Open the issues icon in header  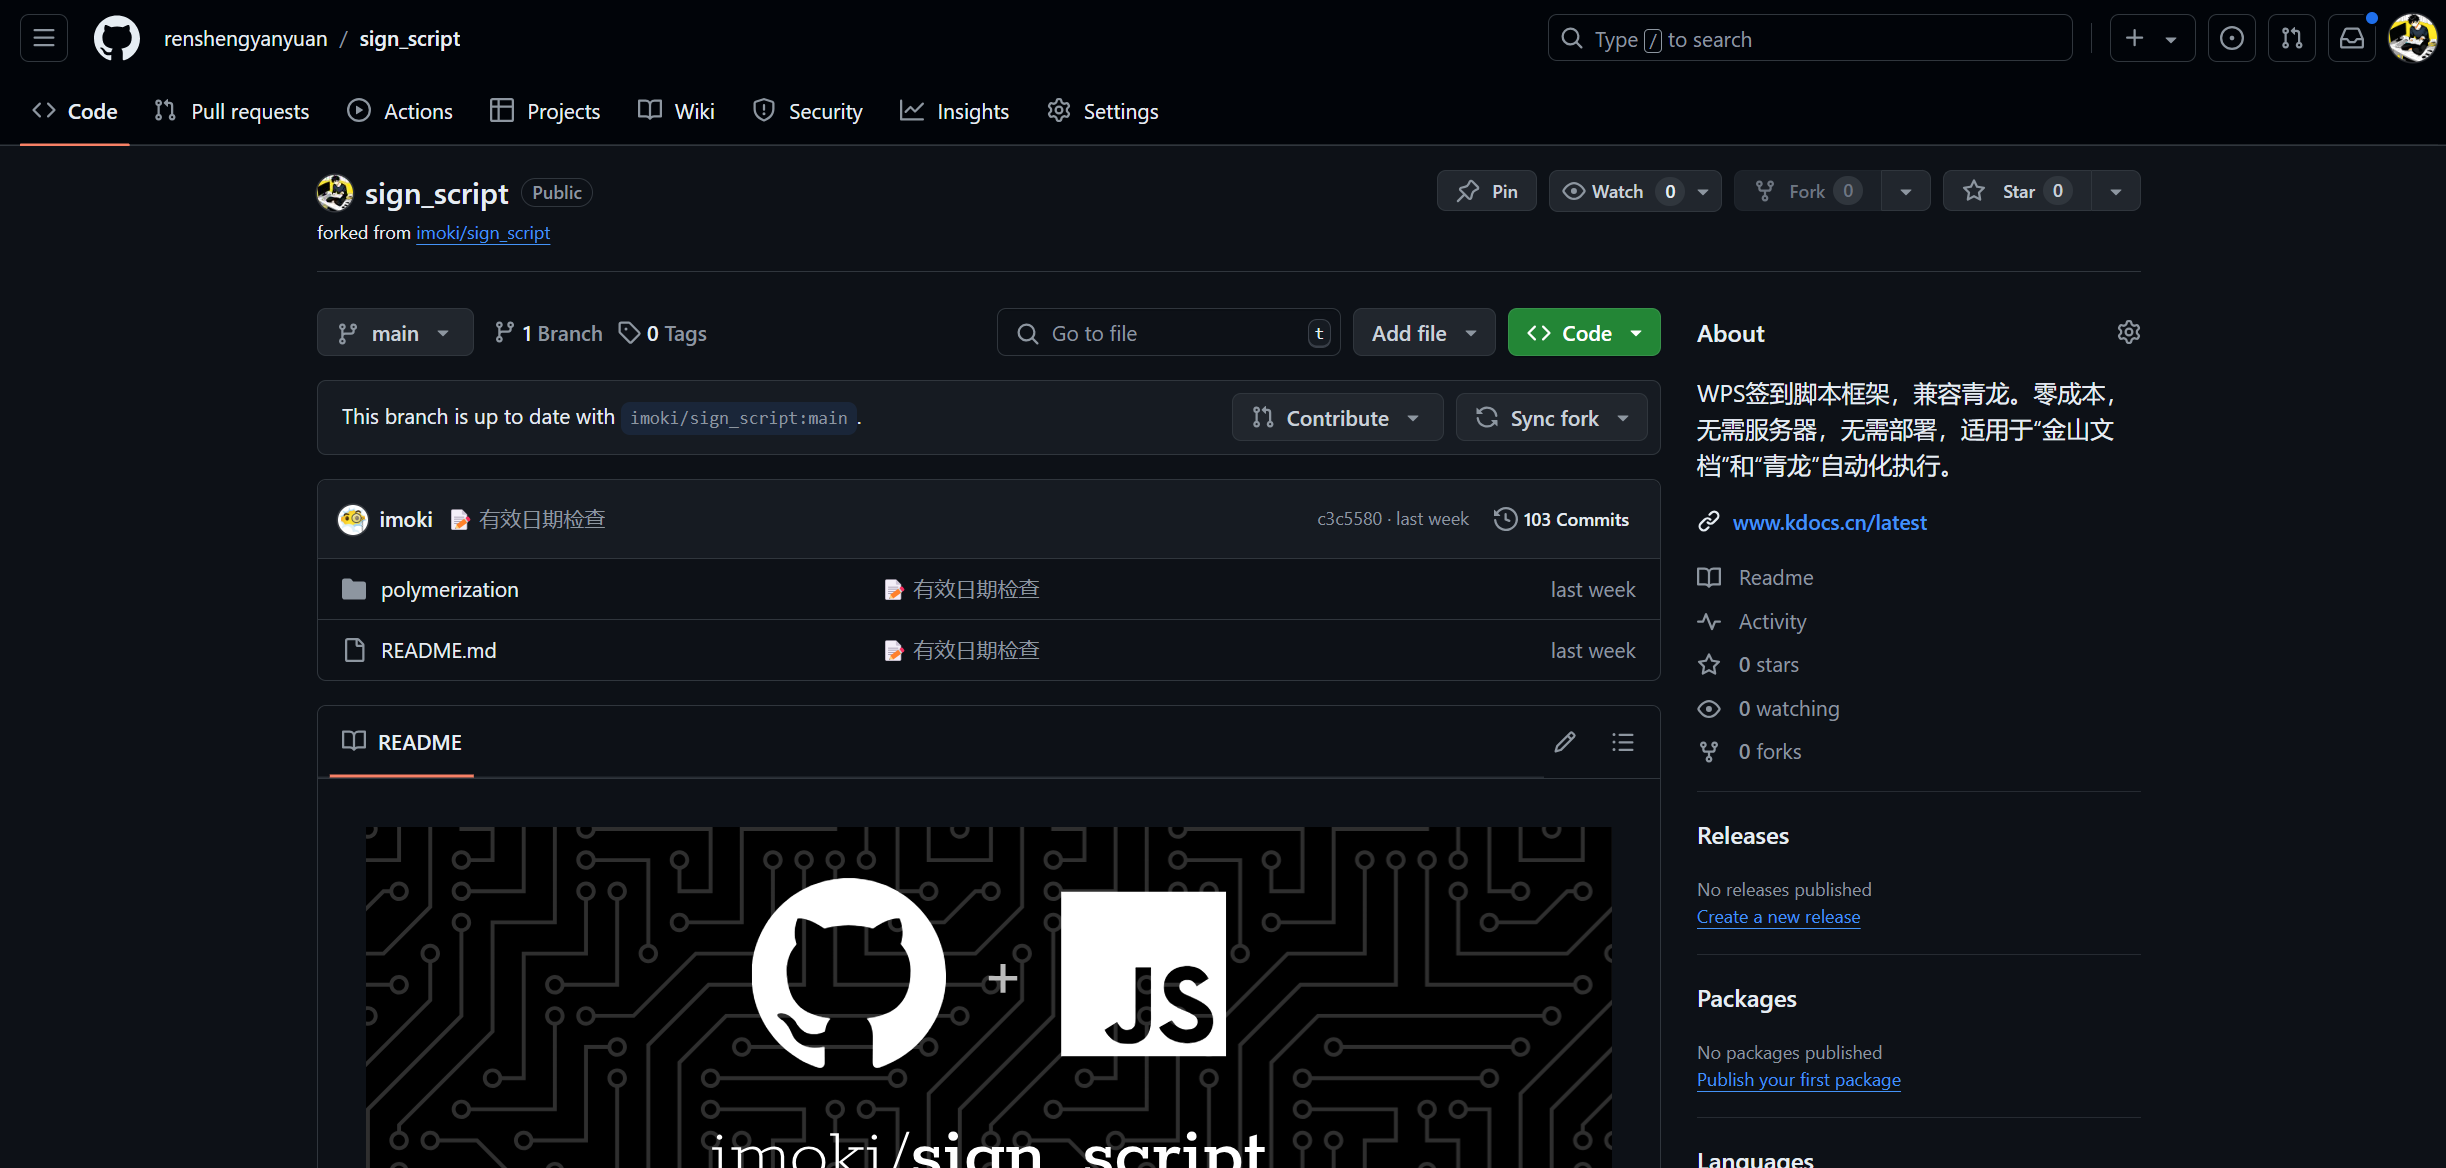coord(2231,38)
